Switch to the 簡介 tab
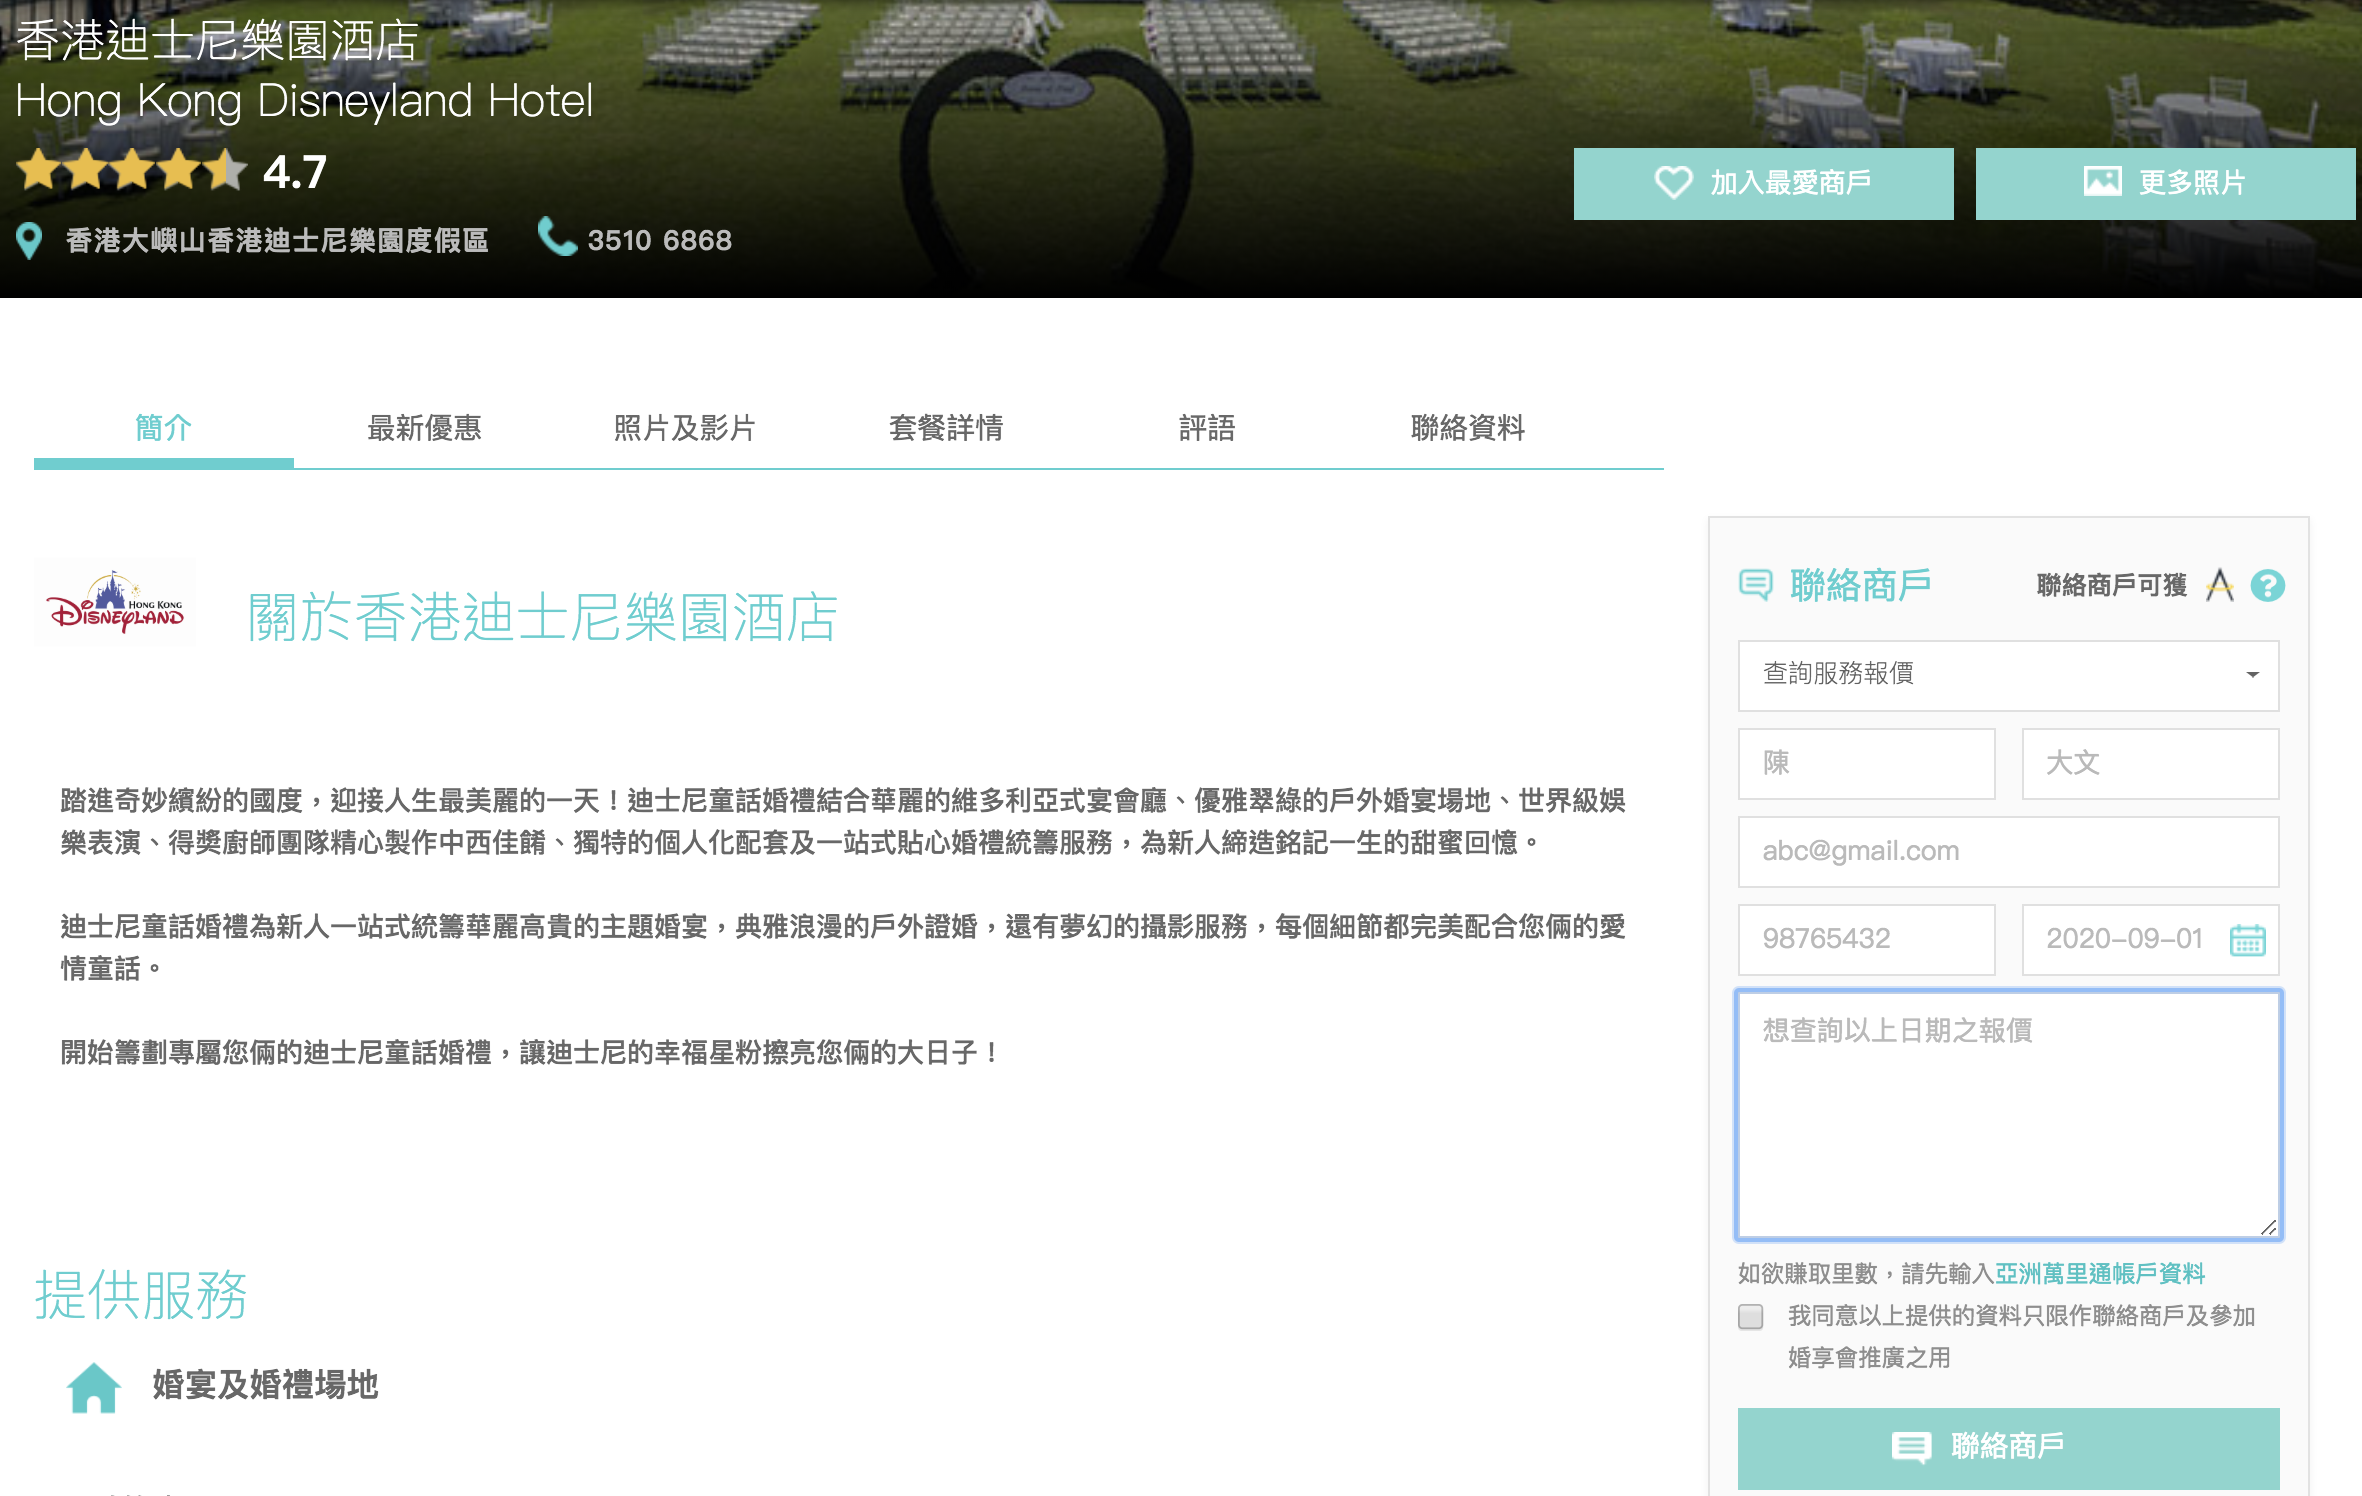Viewport: 2362px width, 1496px height. (163, 428)
